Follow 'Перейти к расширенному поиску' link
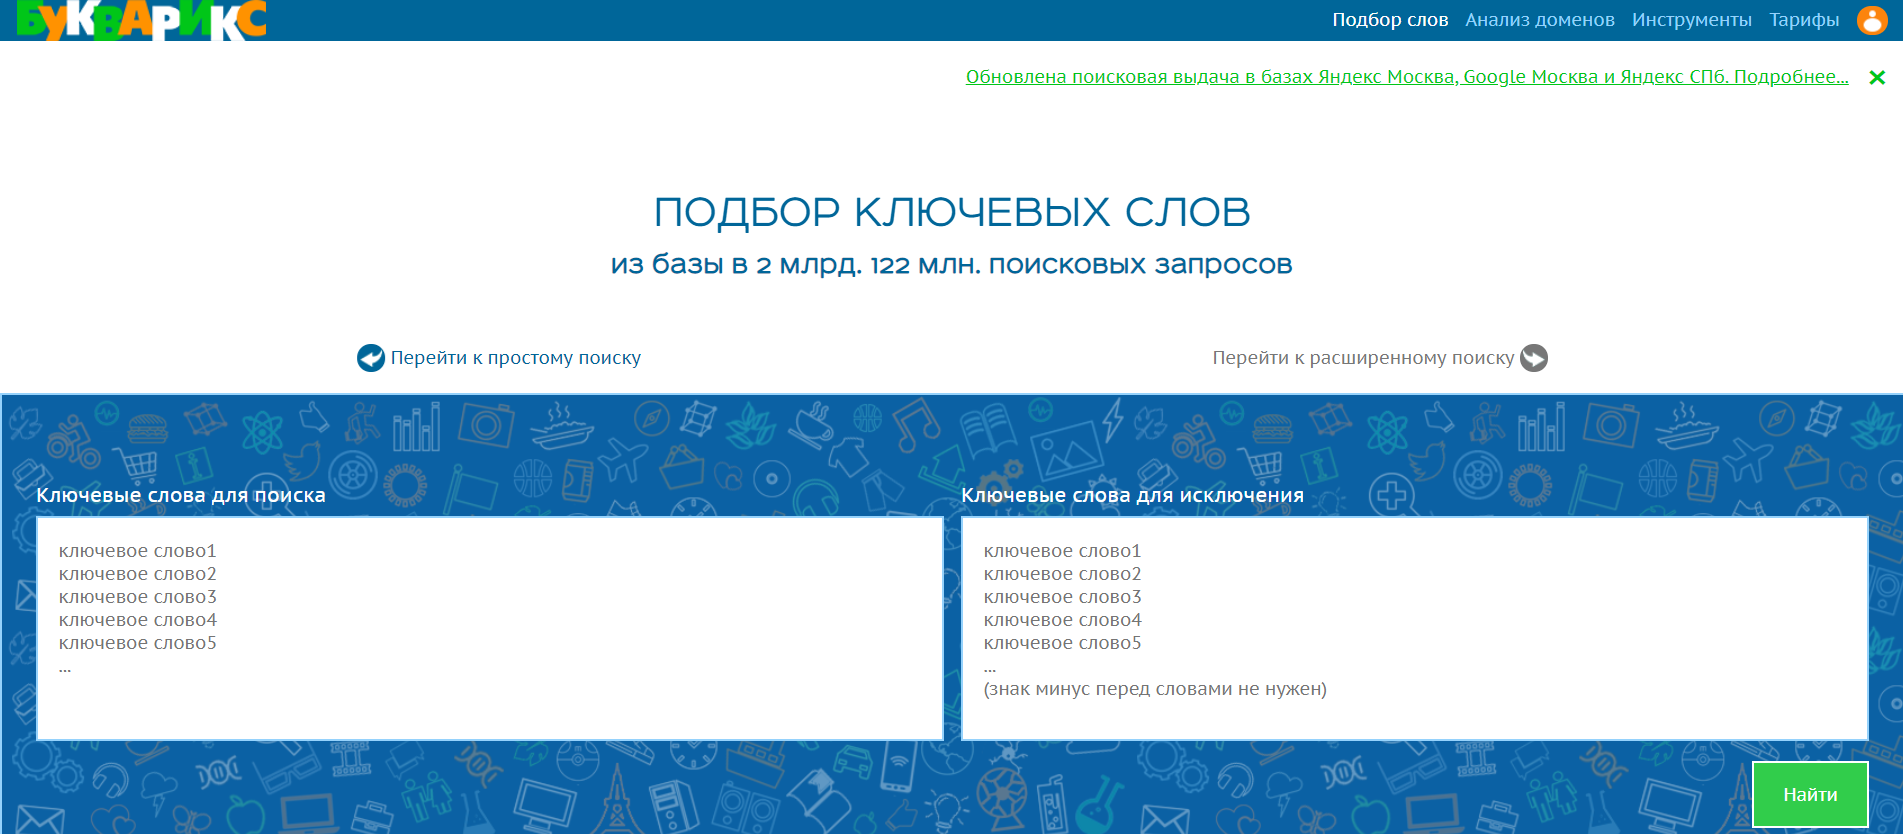This screenshot has width=1903, height=834. tap(1362, 358)
